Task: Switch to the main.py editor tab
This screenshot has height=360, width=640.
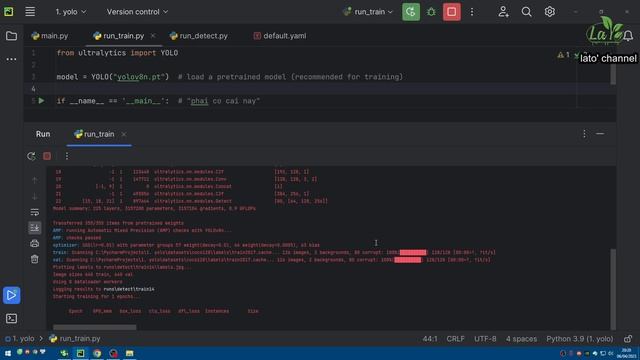Action: point(50,36)
